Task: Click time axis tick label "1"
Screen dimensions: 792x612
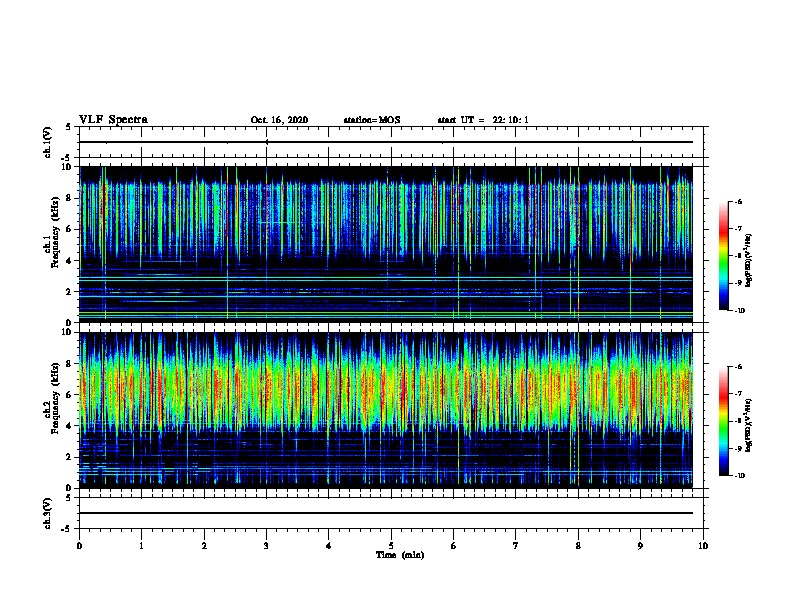Action: click(141, 546)
